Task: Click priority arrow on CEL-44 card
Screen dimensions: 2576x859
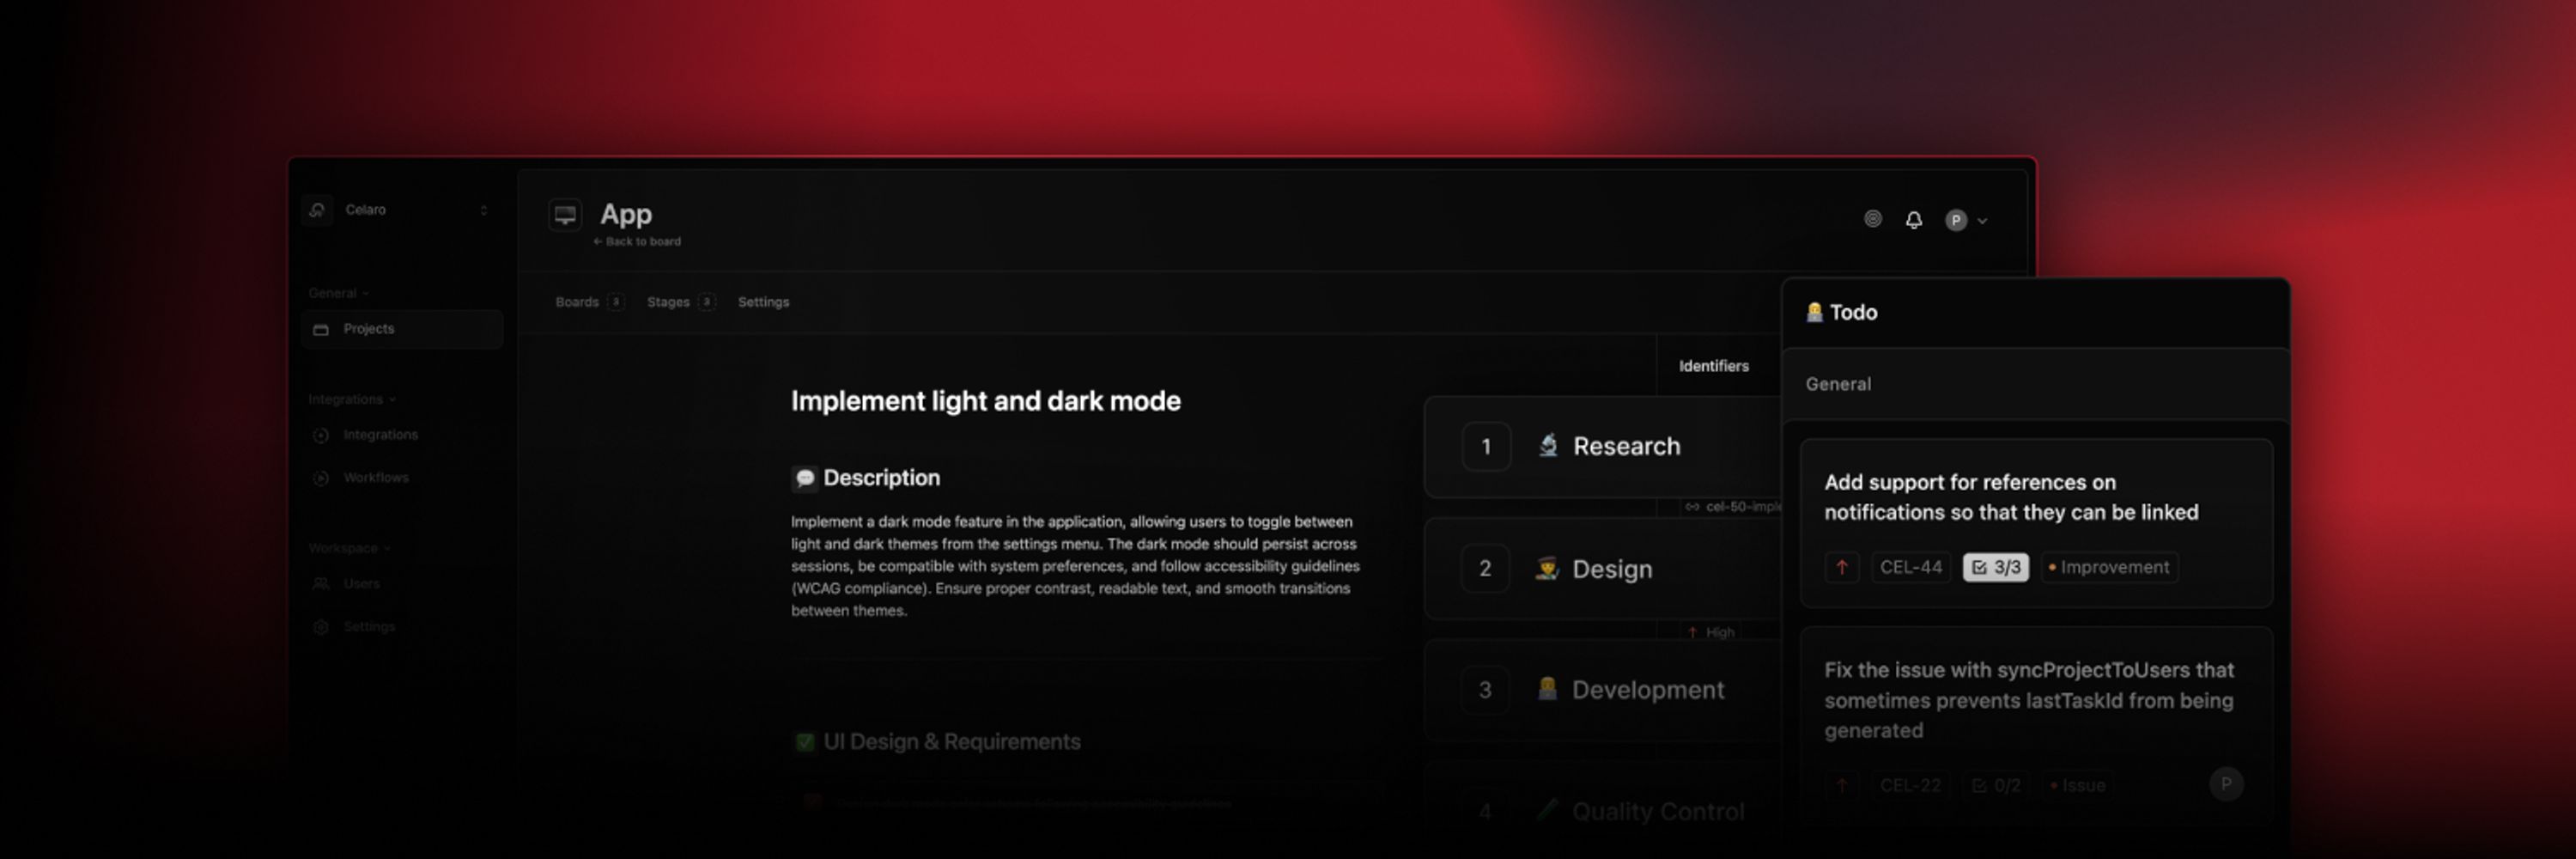Action: (1842, 567)
